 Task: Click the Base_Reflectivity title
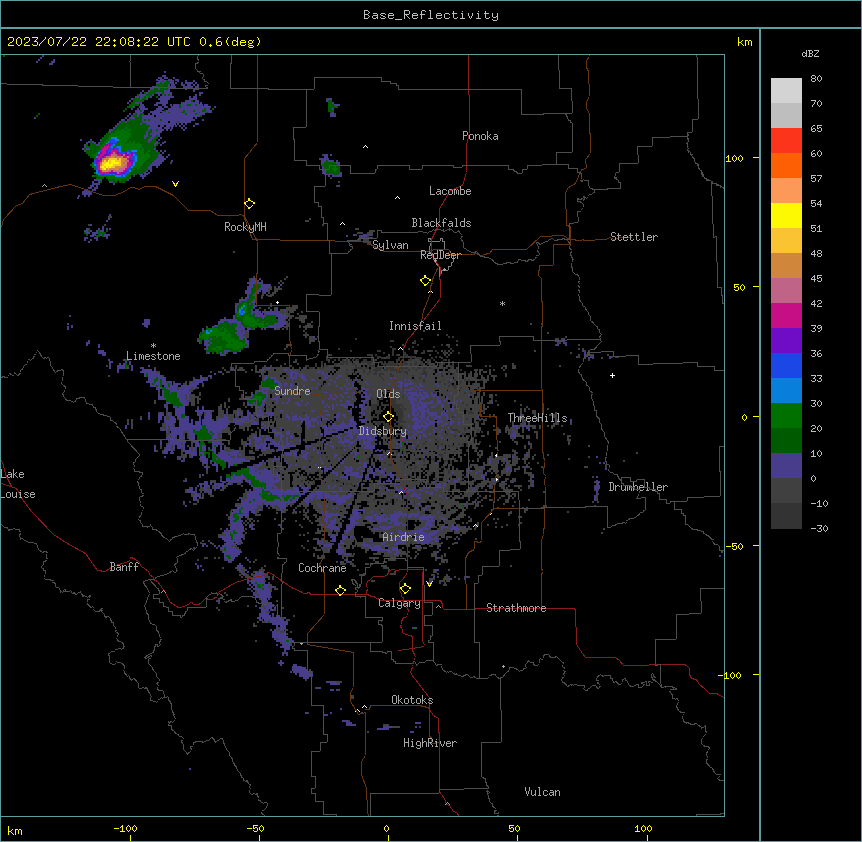click(431, 15)
